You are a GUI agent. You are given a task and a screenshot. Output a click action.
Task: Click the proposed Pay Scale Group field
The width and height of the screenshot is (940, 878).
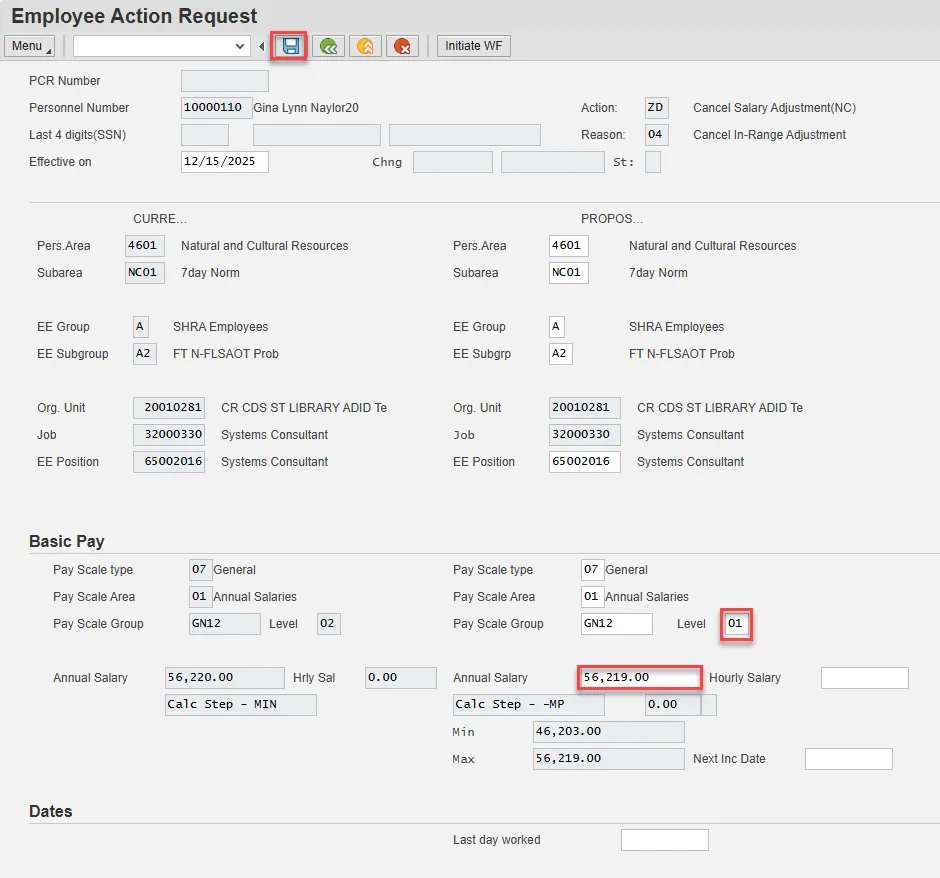coord(616,624)
